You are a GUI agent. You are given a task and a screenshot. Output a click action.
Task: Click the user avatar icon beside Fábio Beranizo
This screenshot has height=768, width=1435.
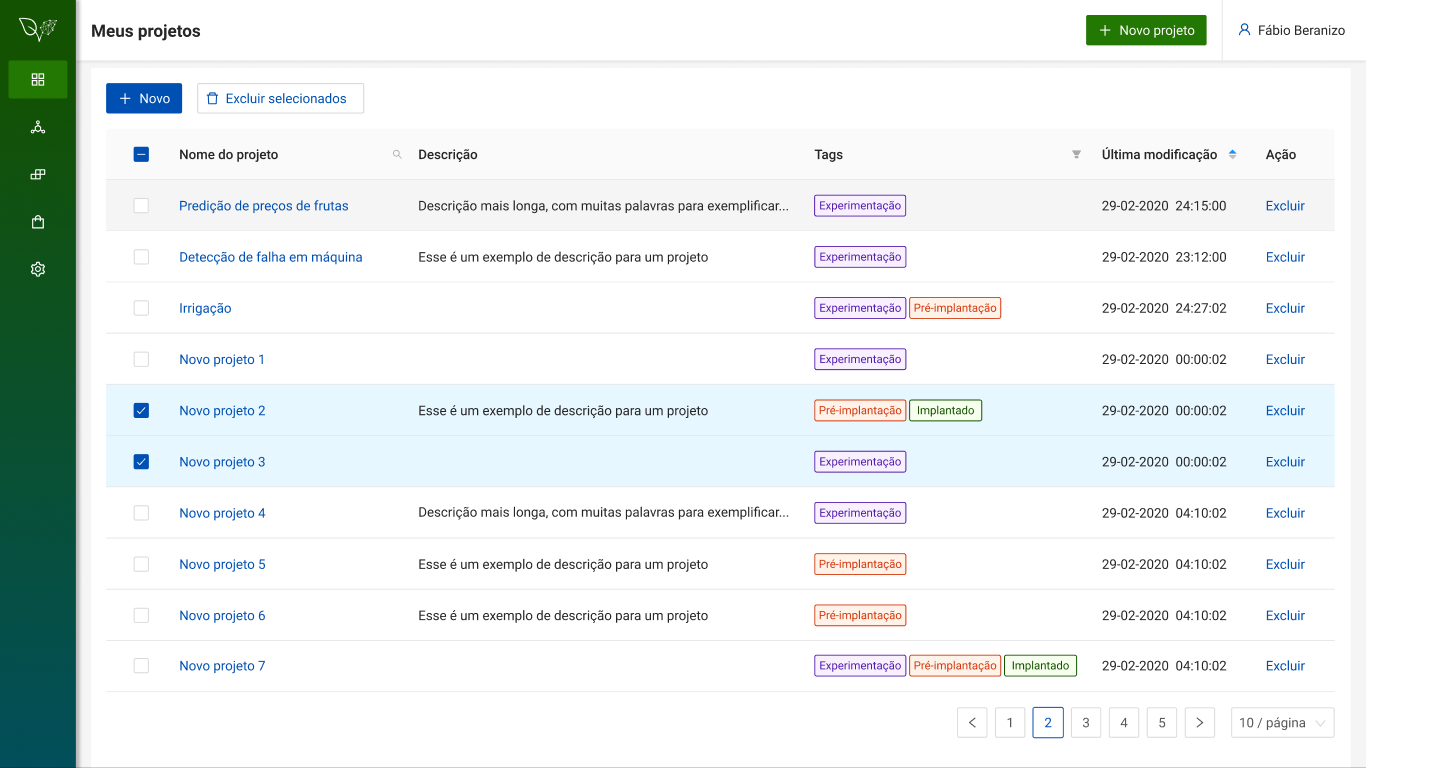1244,30
